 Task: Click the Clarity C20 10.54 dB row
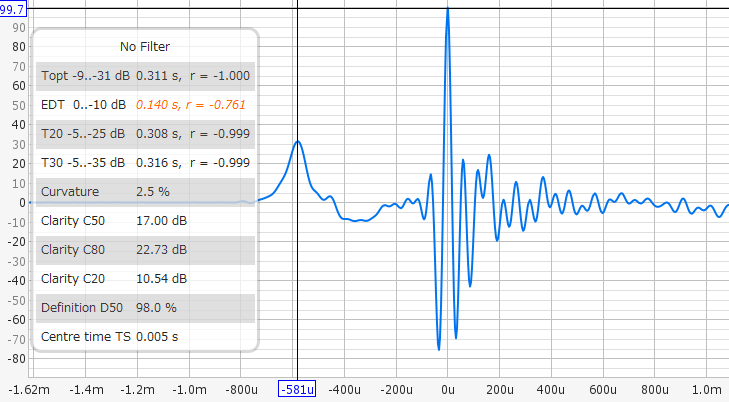pyautogui.click(x=145, y=278)
